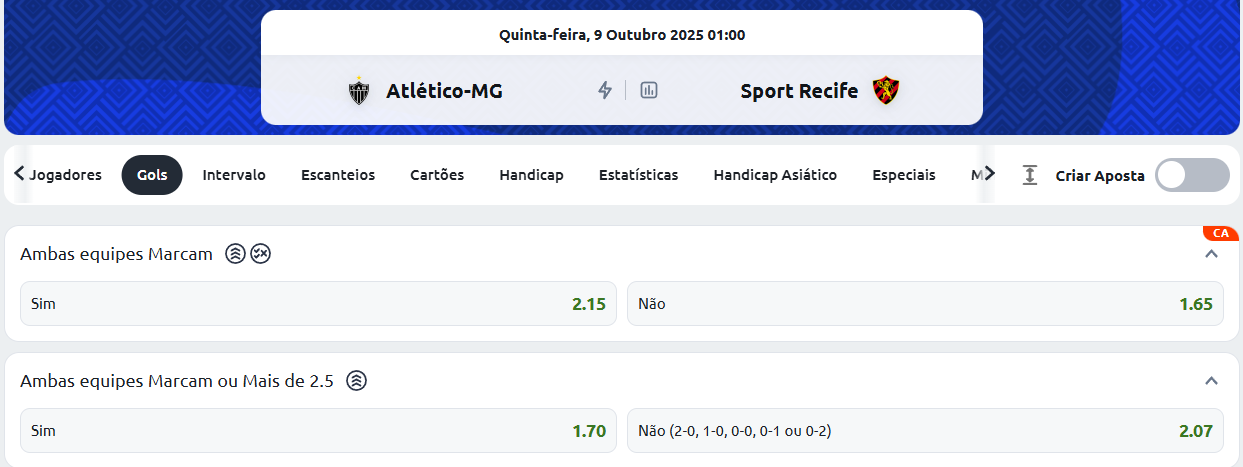Click the collapse-all markets icon

1030,175
